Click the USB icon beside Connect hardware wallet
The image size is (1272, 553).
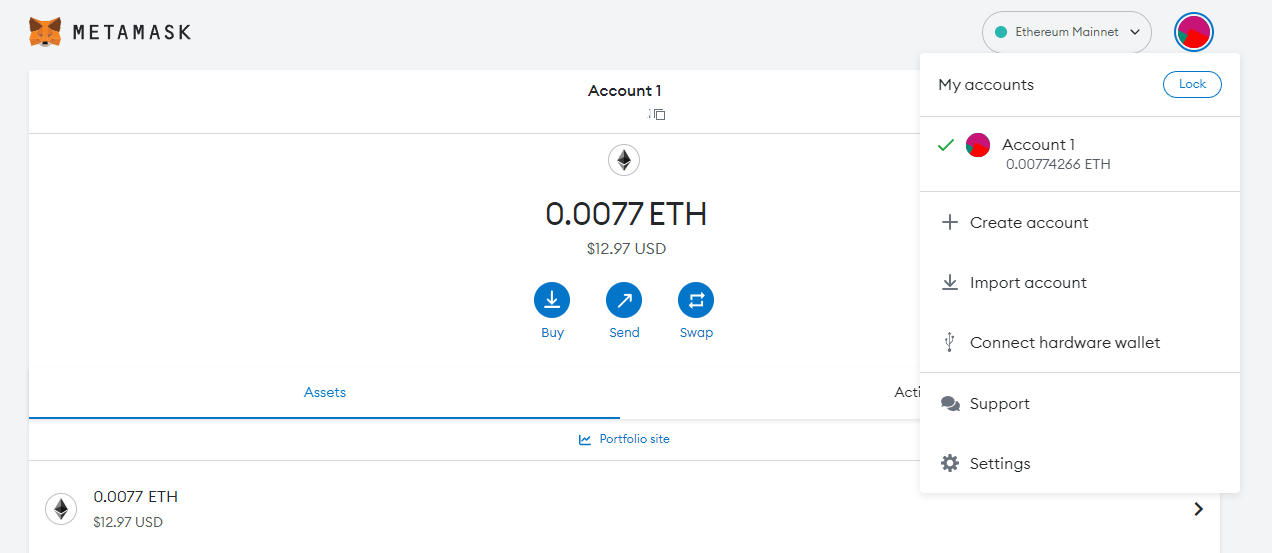[950, 342]
